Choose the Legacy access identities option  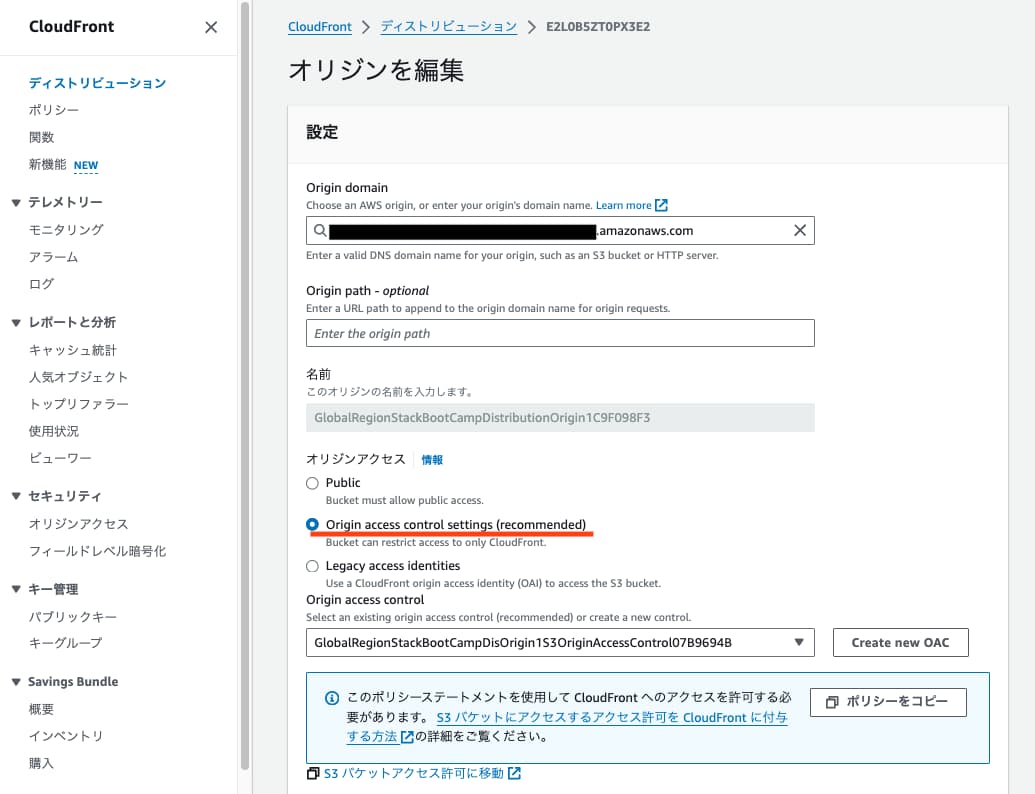tap(313, 565)
